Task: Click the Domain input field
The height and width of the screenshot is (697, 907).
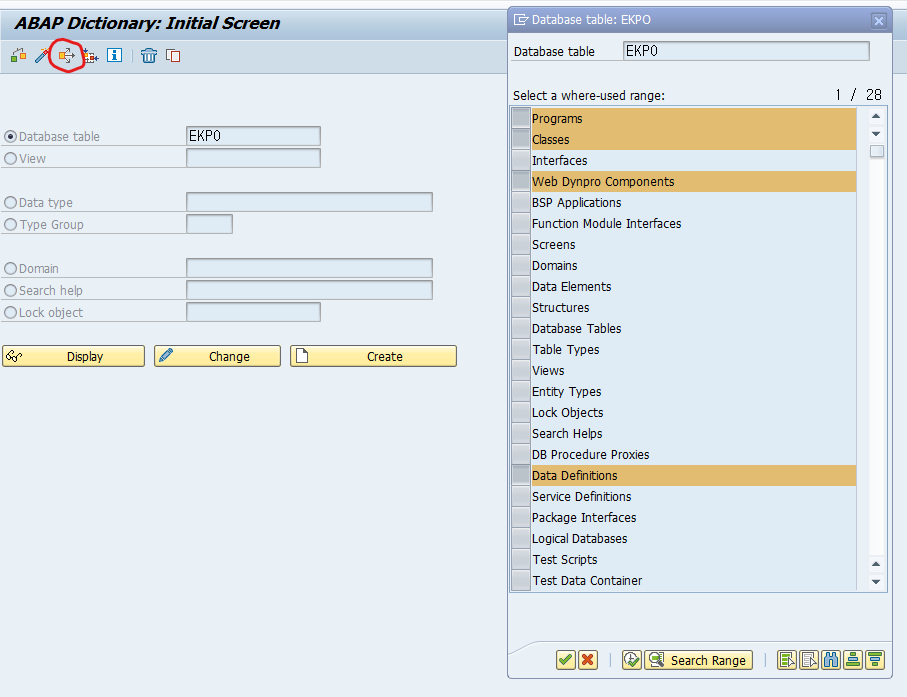Action: tap(309, 268)
